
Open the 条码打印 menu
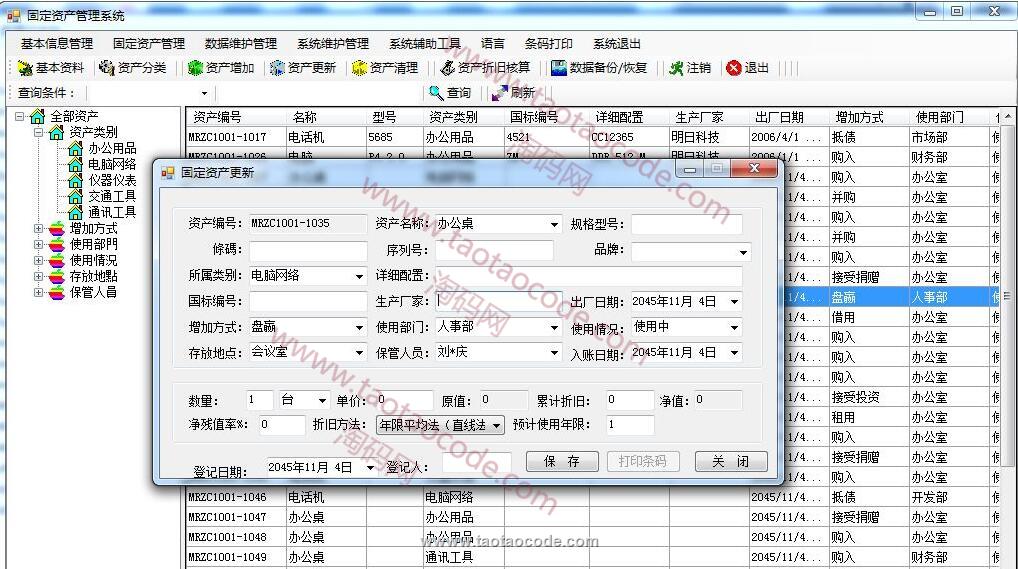548,44
